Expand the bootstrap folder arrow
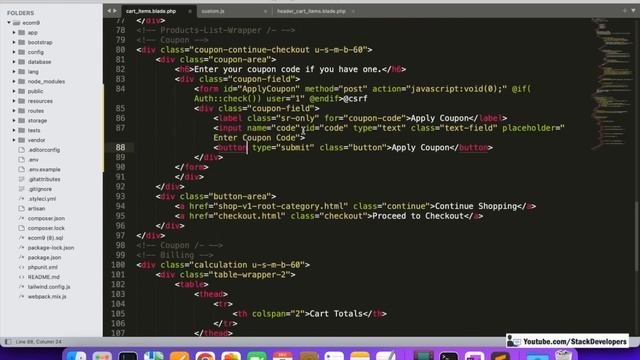The image size is (640, 360). pyautogui.click(x=14, y=42)
